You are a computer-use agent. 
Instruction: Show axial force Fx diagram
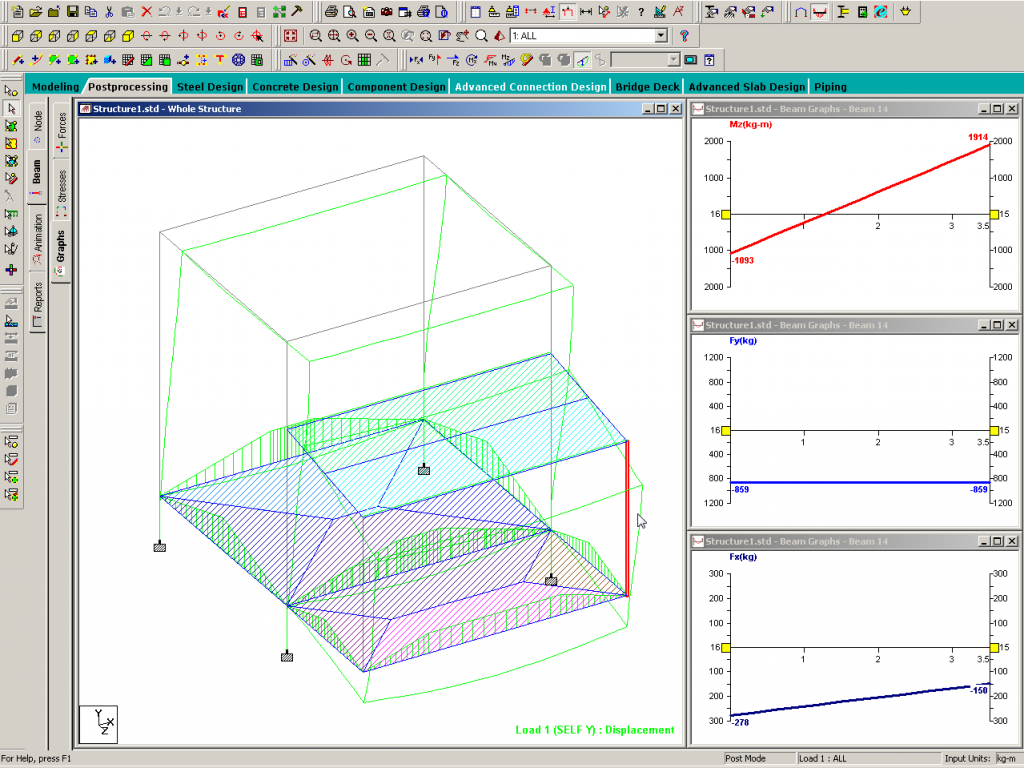point(416,60)
